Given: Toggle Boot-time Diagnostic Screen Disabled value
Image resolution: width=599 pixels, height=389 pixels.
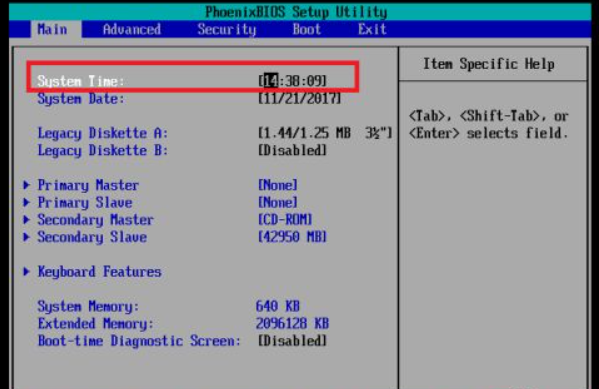Looking at the screenshot, I should [x=293, y=340].
